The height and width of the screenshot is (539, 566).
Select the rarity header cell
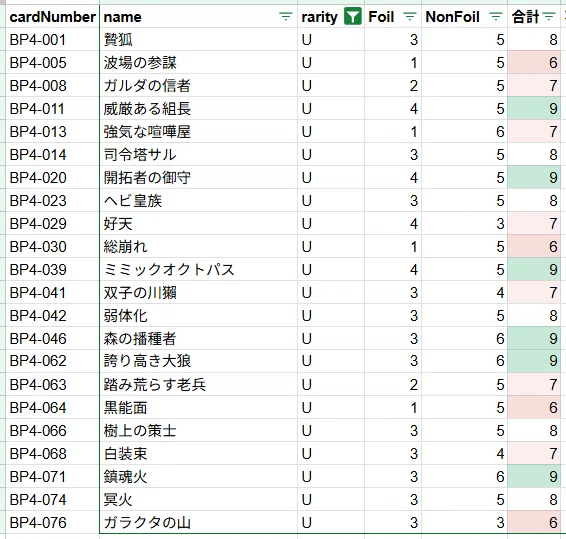coord(331,17)
